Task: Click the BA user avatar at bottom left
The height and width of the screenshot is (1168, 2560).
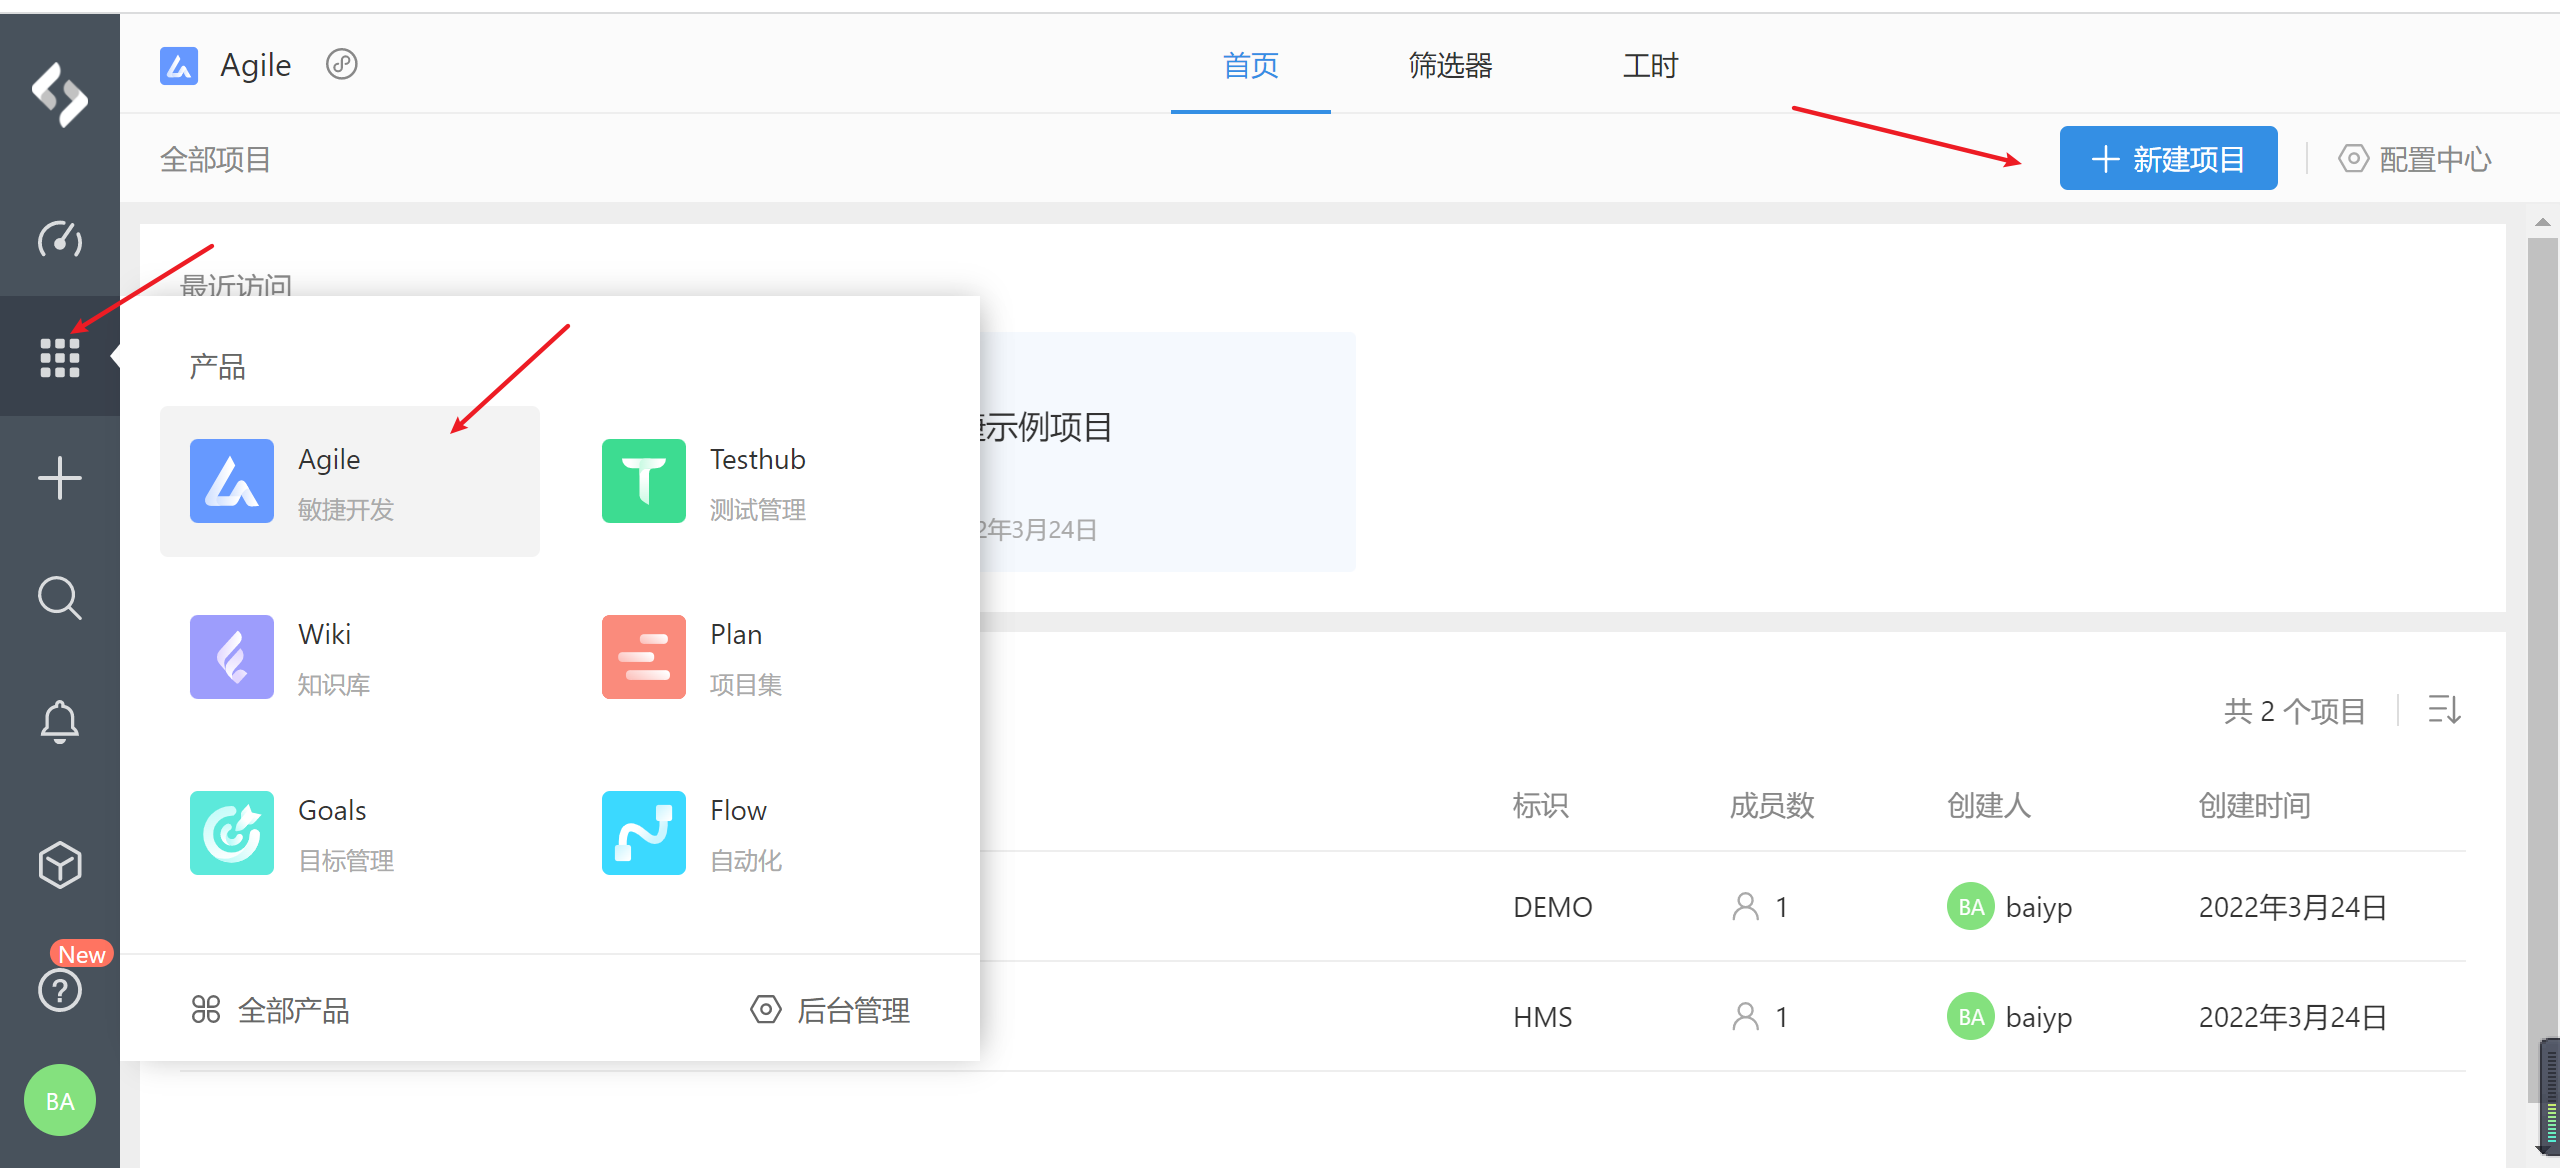Action: coord(59,1100)
